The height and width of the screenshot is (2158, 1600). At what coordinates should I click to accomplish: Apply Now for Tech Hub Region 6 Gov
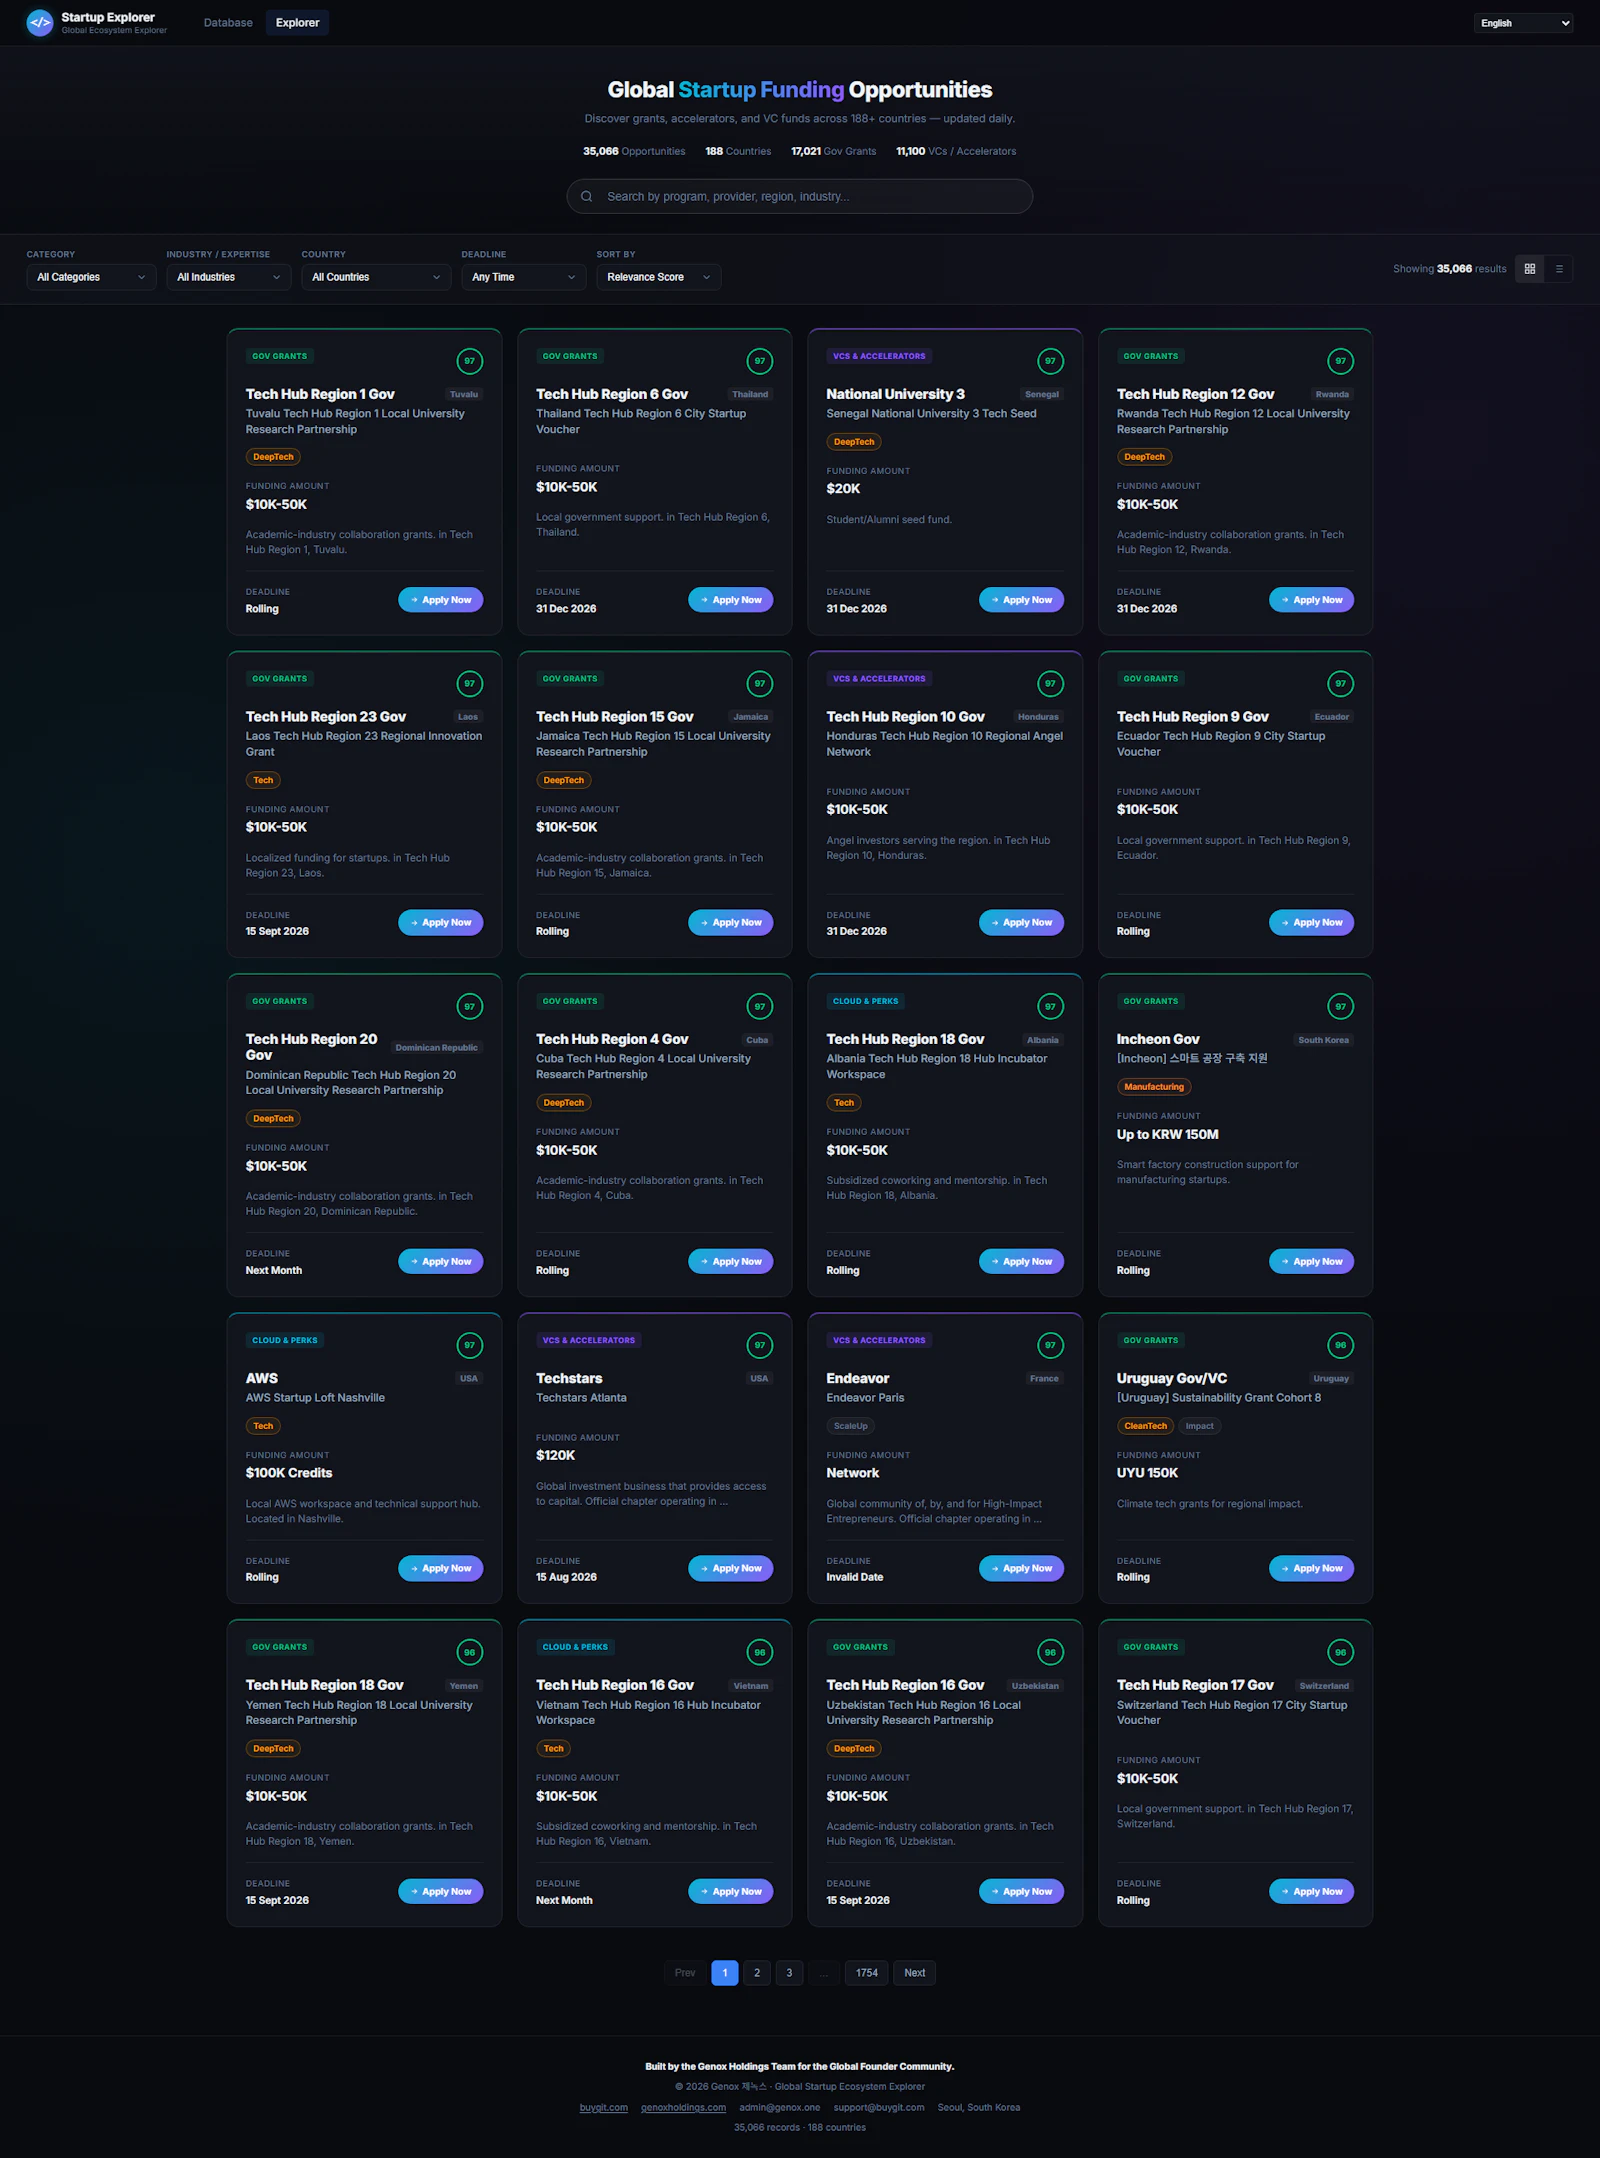[731, 600]
